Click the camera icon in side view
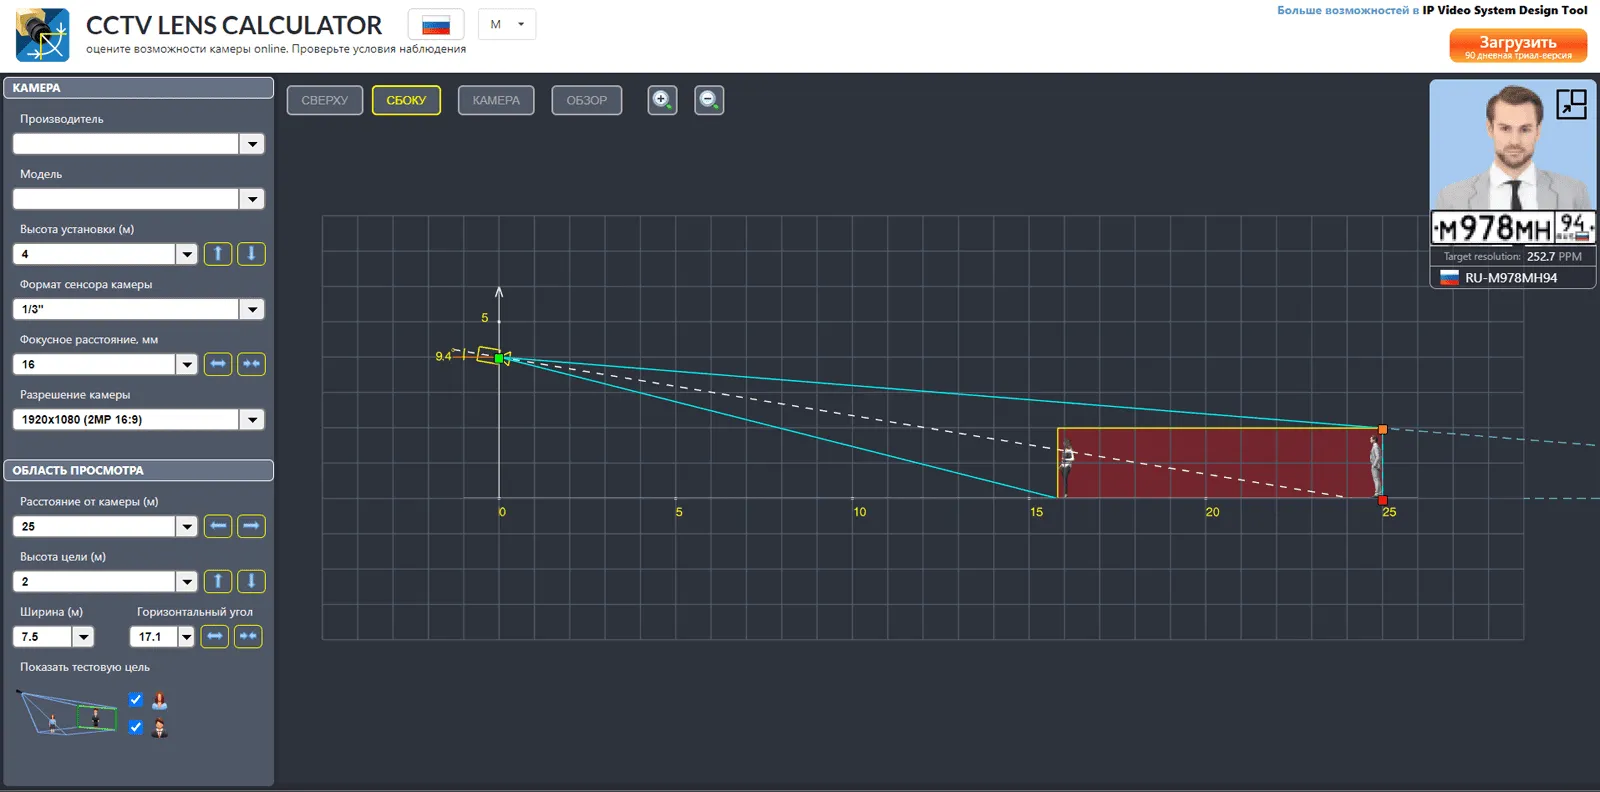This screenshot has width=1600, height=792. pyautogui.click(x=491, y=355)
